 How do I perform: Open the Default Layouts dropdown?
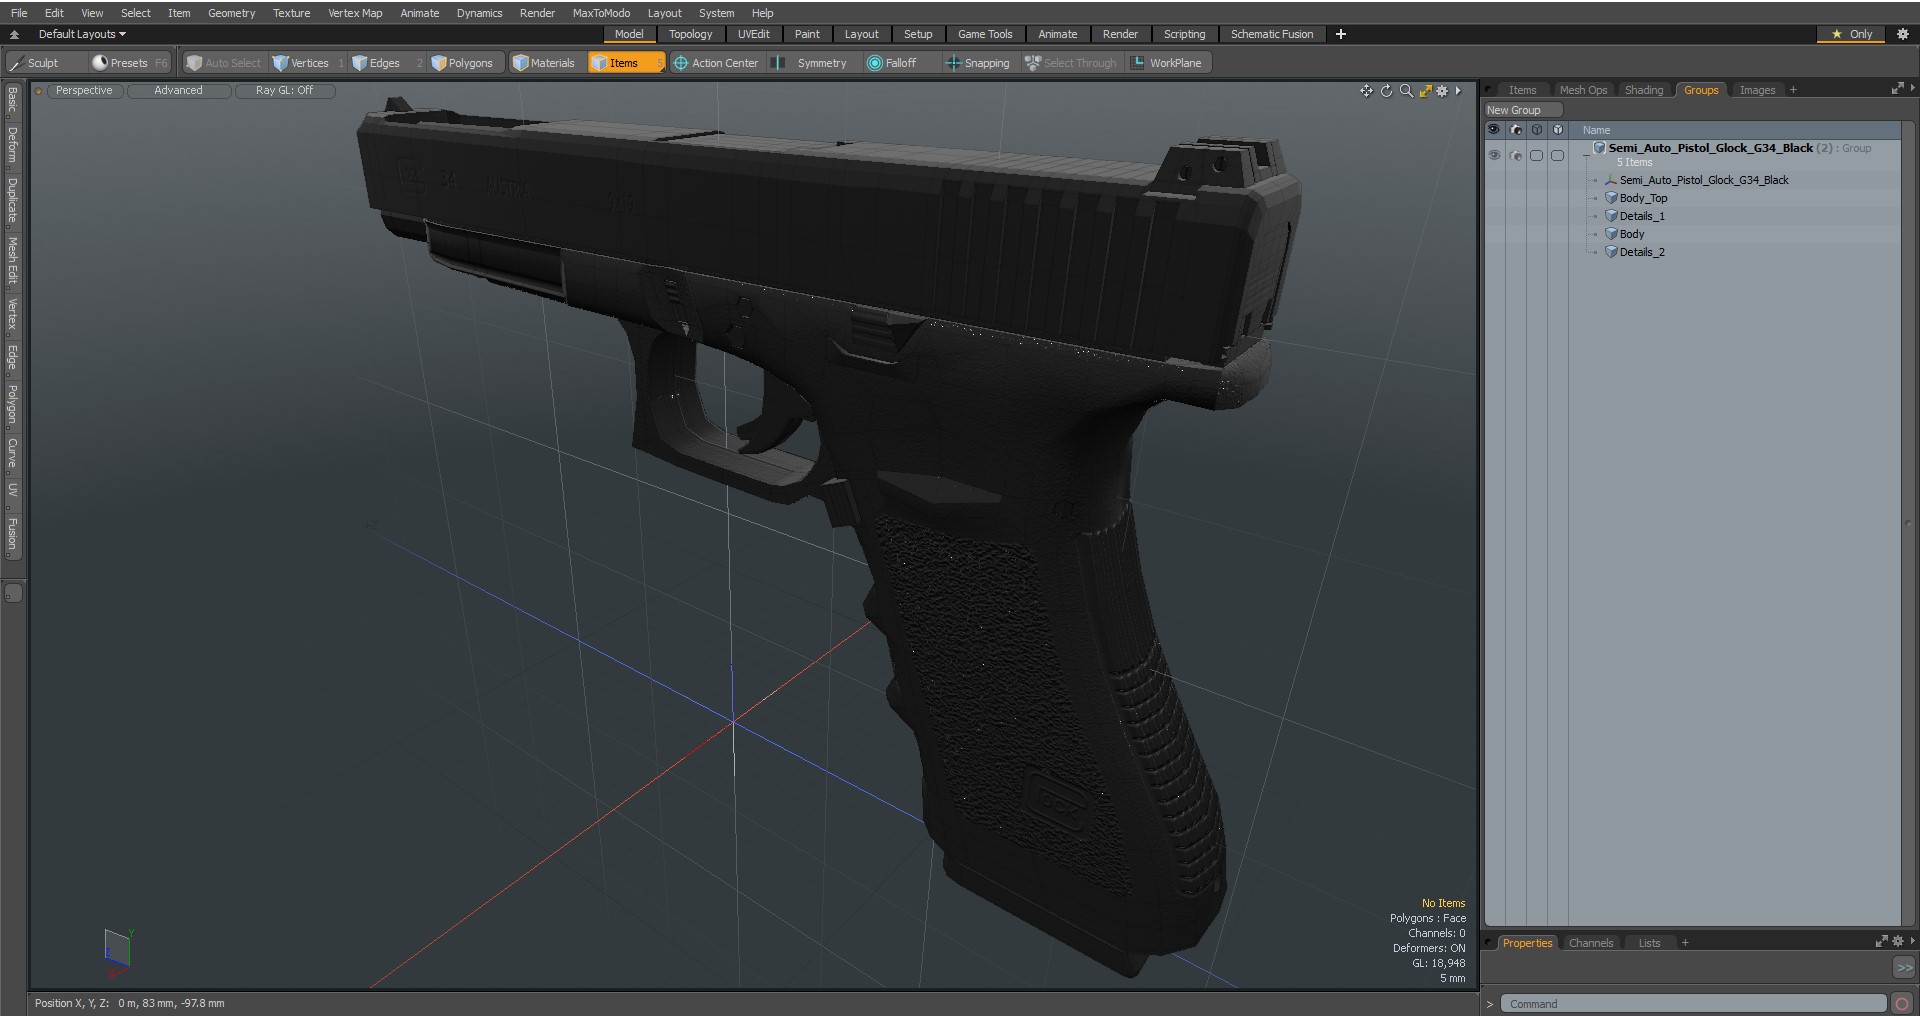coord(82,34)
